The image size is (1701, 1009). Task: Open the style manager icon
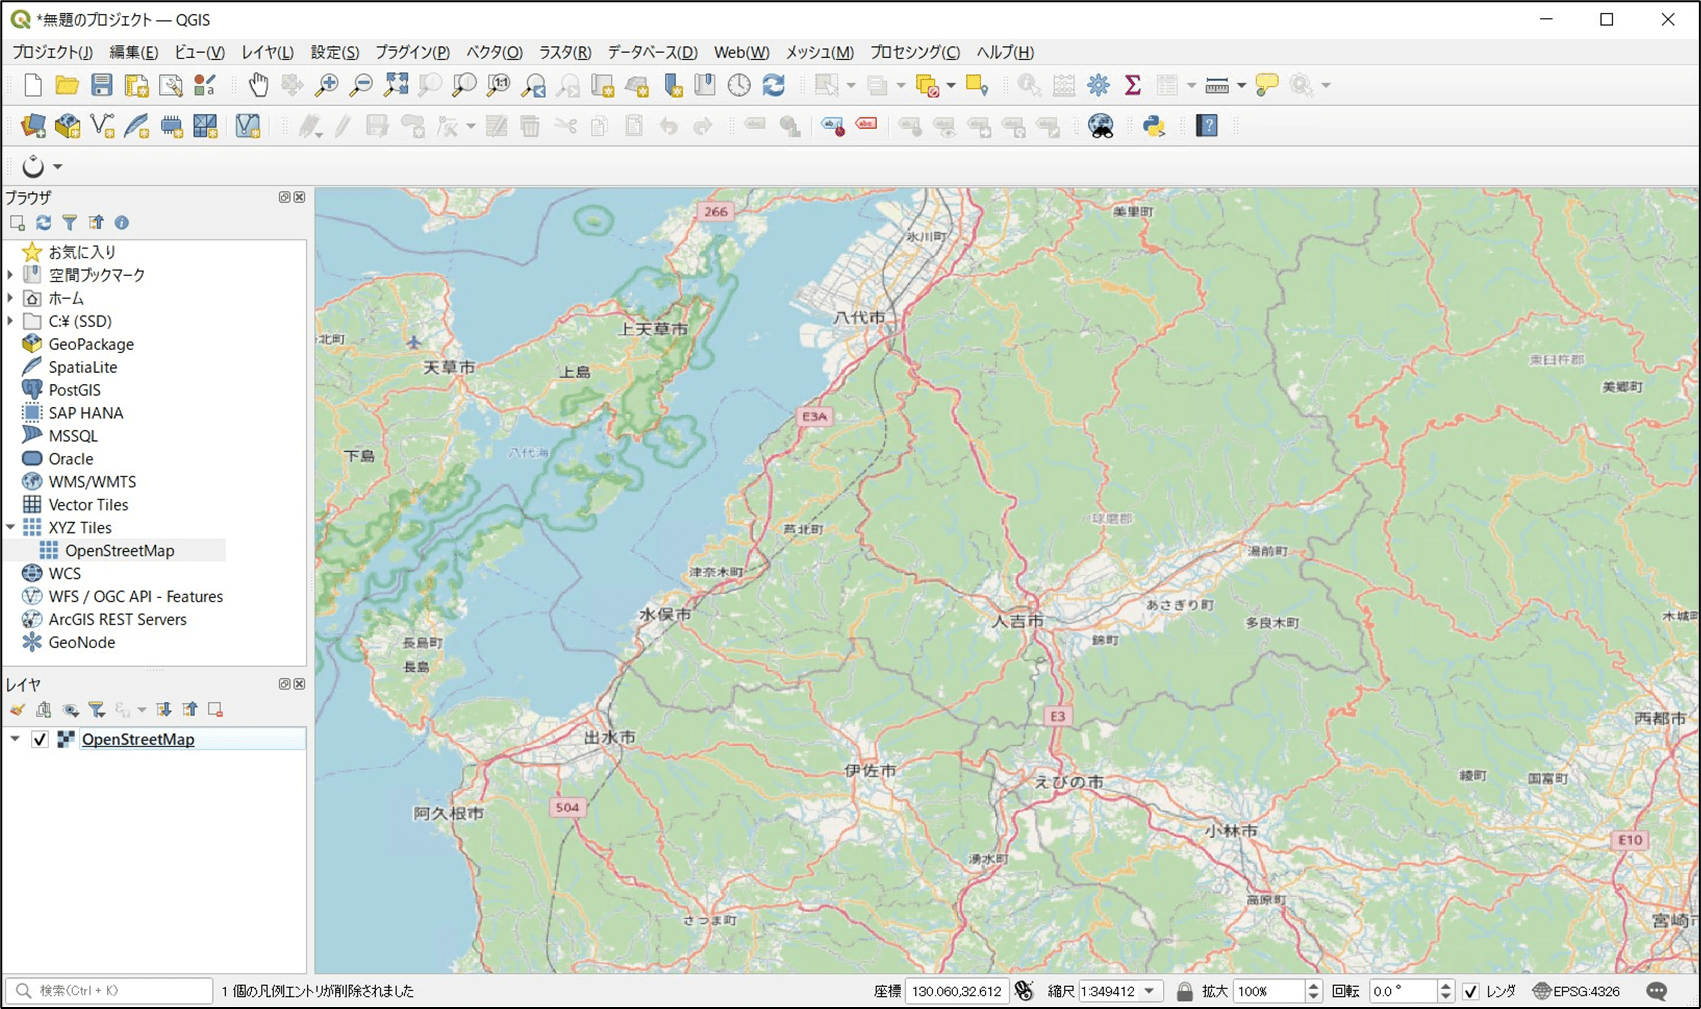[205, 85]
